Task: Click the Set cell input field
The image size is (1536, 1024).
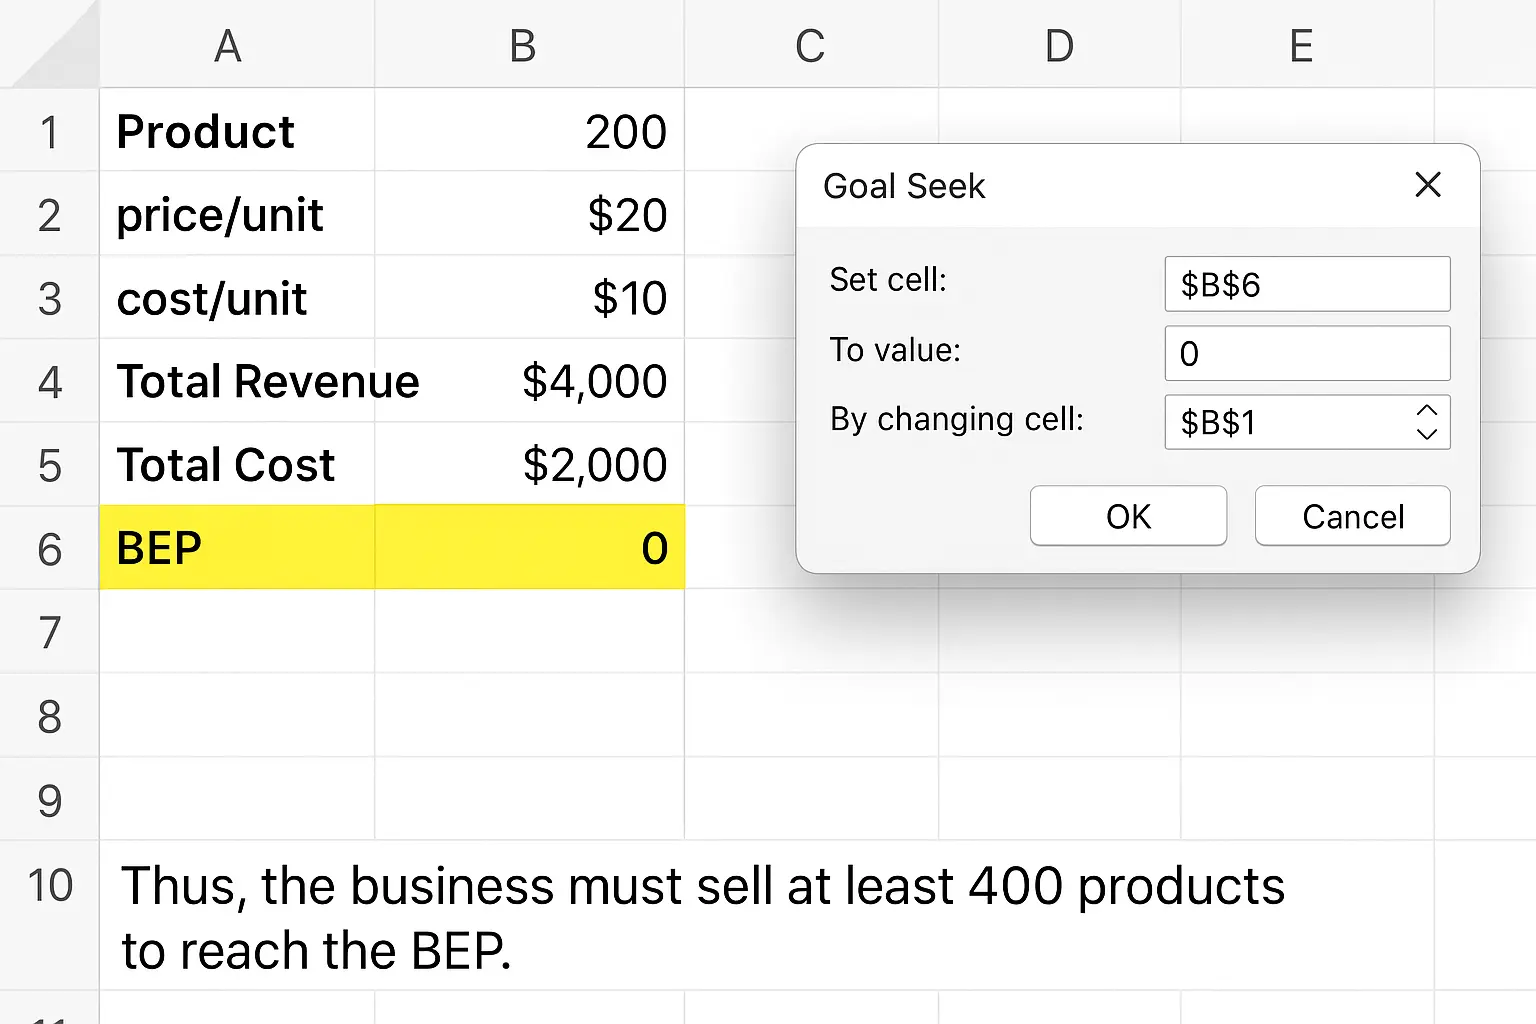Action: click(x=1306, y=284)
